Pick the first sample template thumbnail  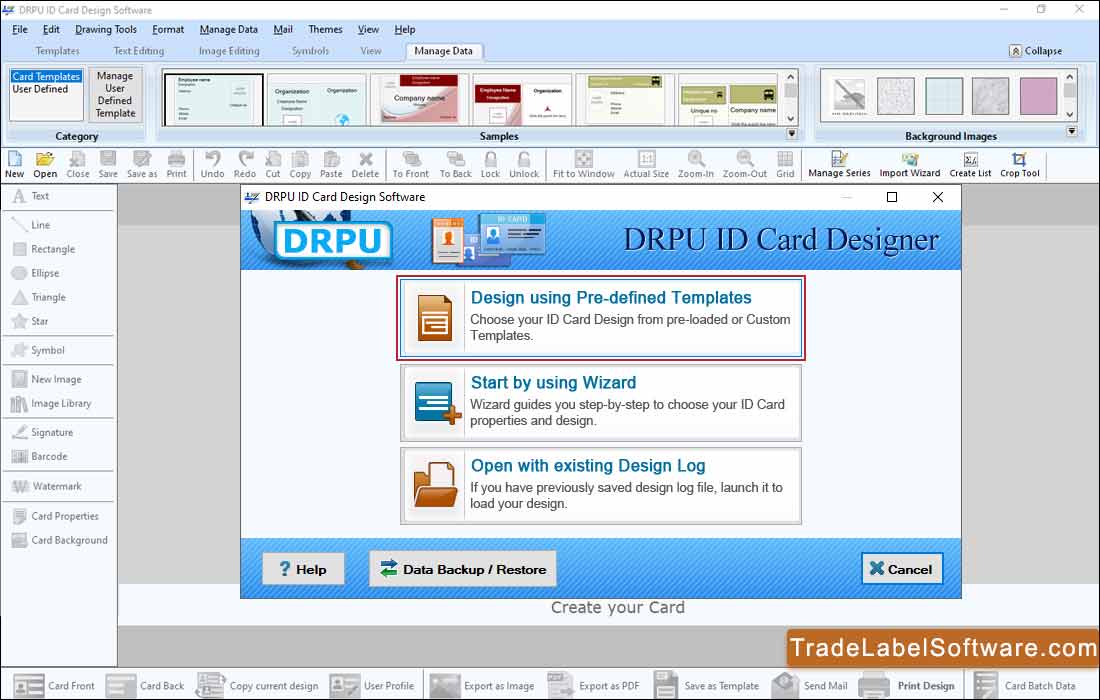(x=213, y=100)
